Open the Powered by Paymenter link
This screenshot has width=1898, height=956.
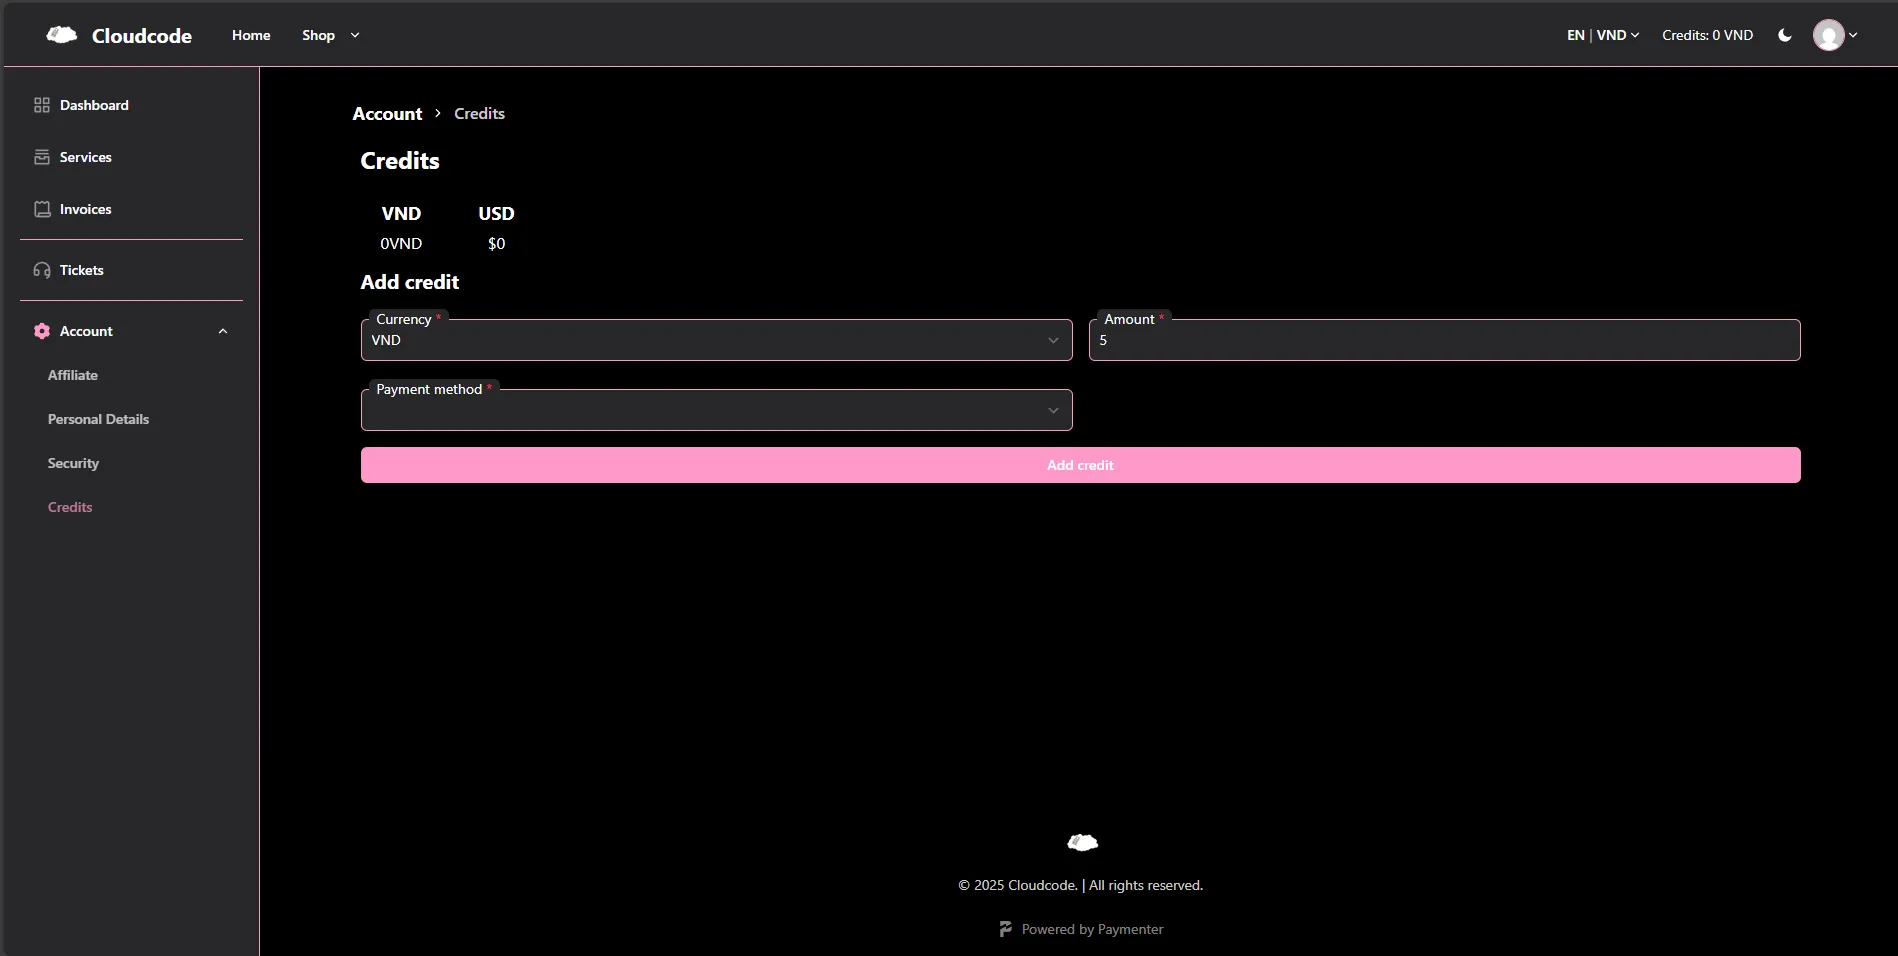pos(1082,929)
